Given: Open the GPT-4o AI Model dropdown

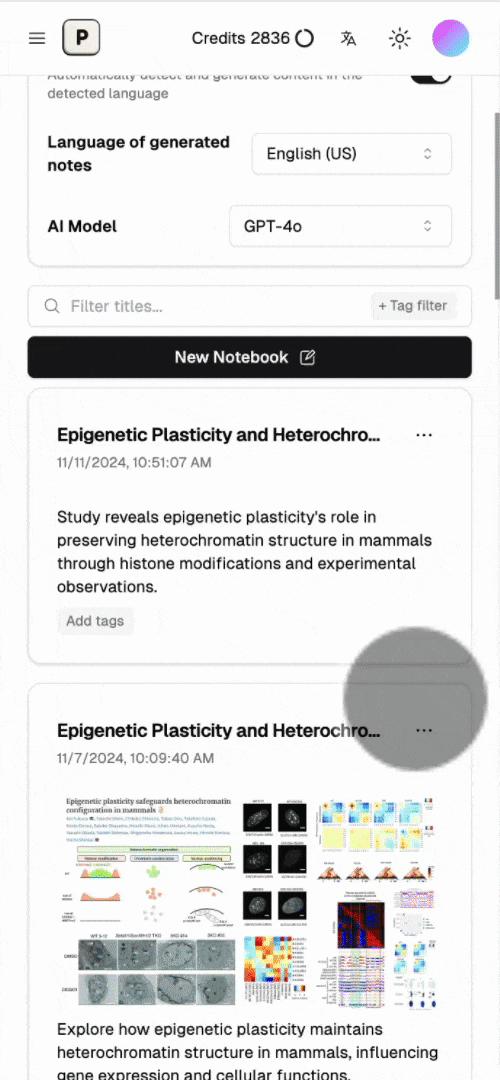Looking at the screenshot, I should point(340,226).
